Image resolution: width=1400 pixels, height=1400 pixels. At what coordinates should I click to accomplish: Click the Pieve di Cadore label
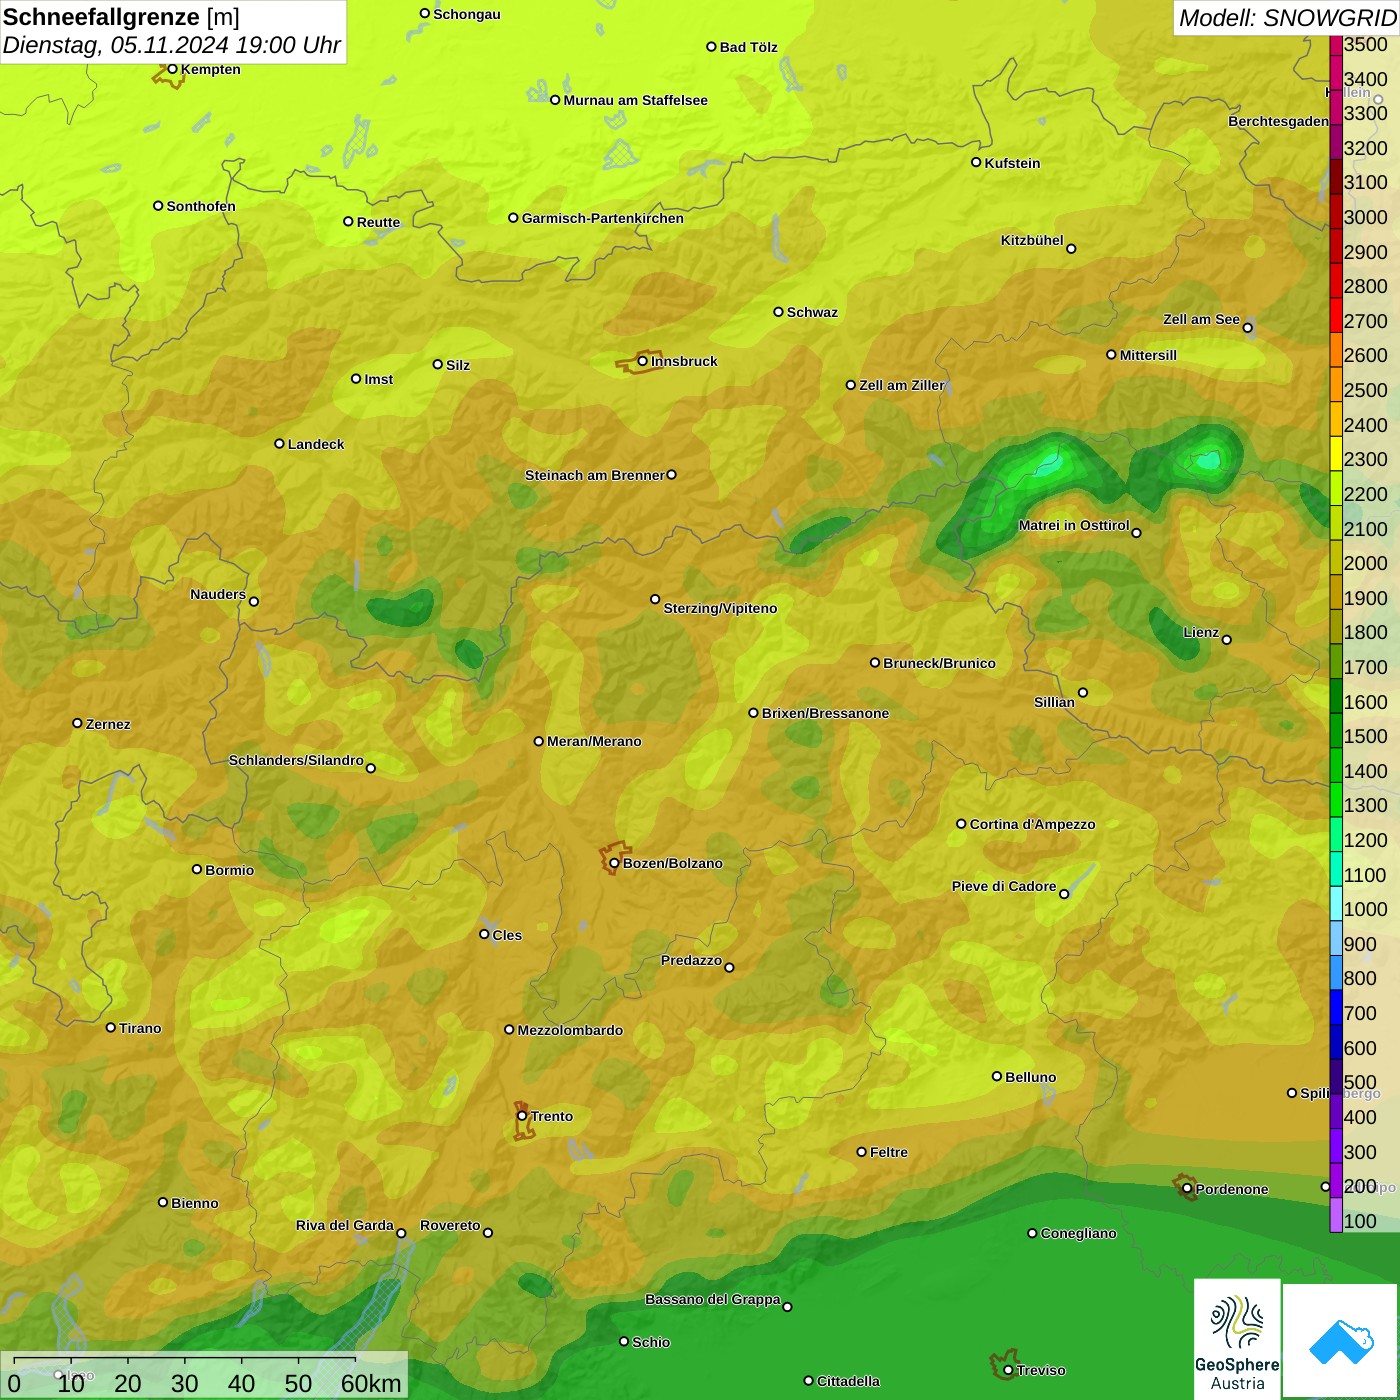pyautogui.click(x=1004, y=886)
